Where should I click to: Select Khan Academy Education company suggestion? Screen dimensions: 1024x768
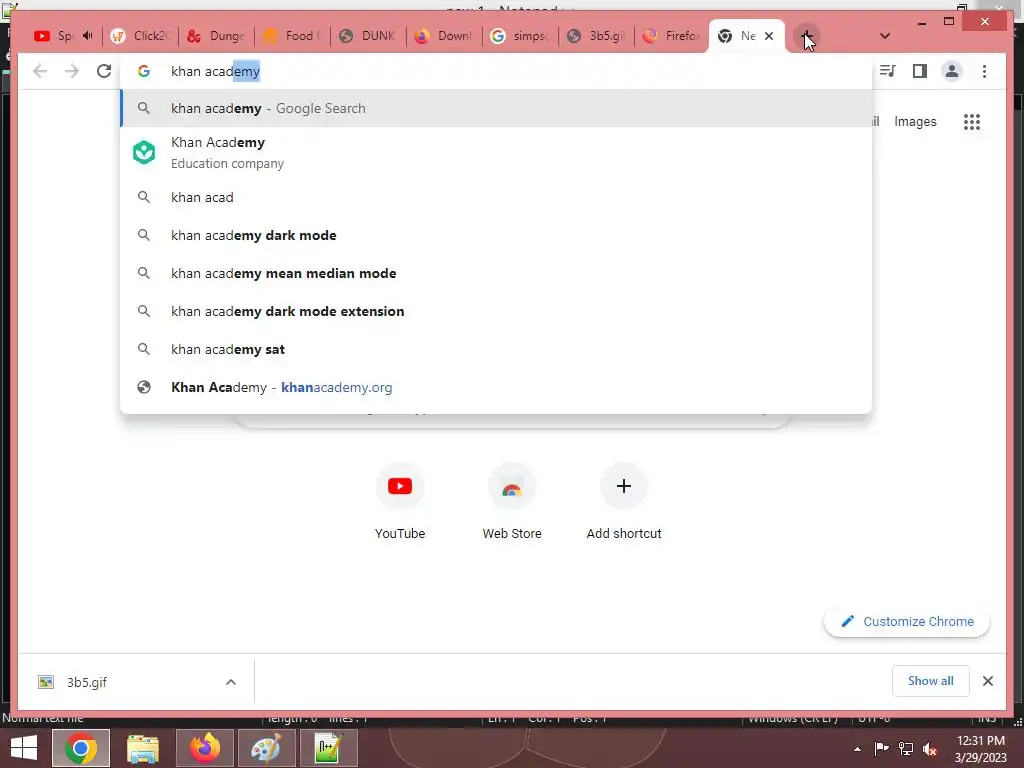[x=496, y=153]
